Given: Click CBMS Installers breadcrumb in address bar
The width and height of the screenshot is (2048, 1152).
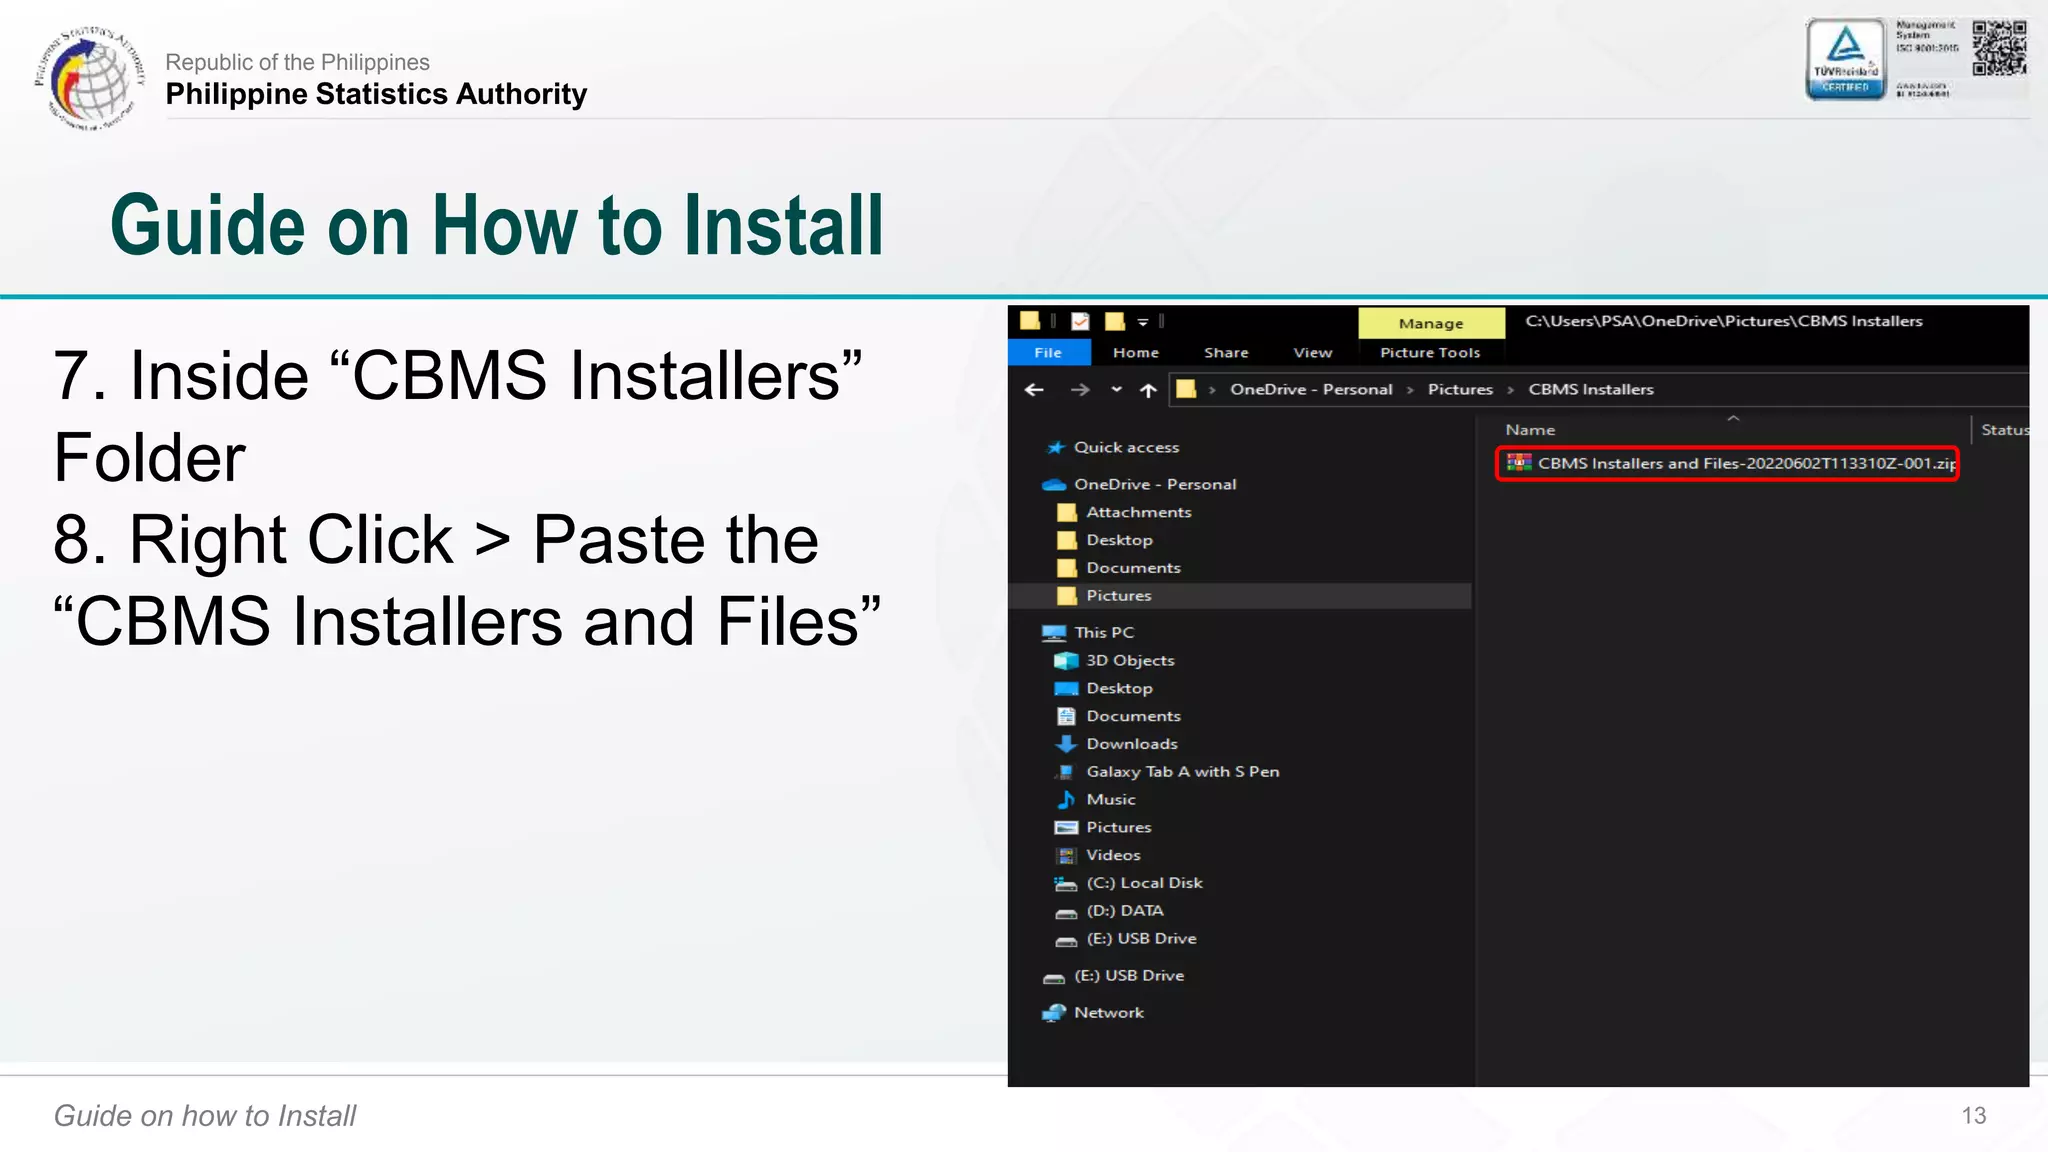Looking at the screenshot, I should click(1591, 389).
